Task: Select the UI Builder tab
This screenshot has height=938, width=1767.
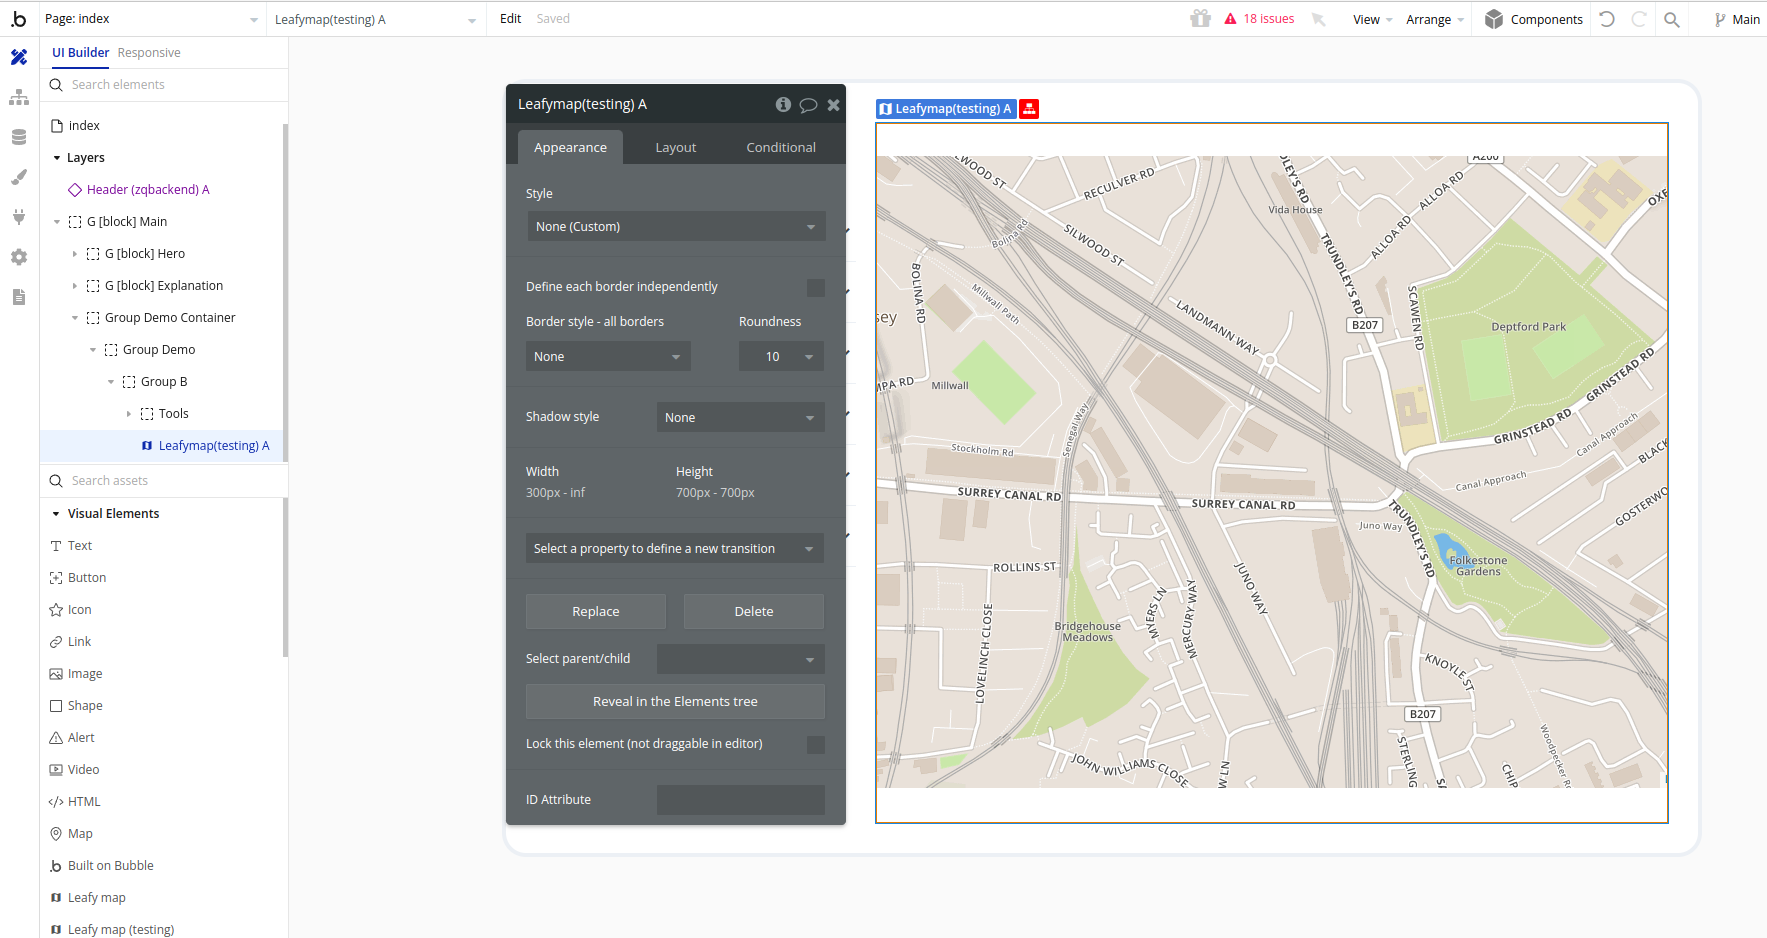Action: 81,53
